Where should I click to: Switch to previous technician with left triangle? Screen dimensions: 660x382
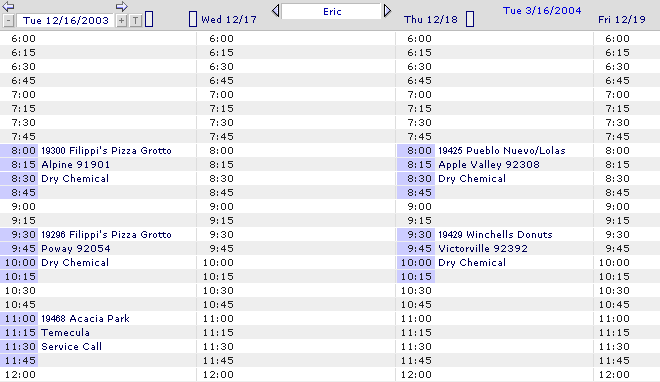276,11
